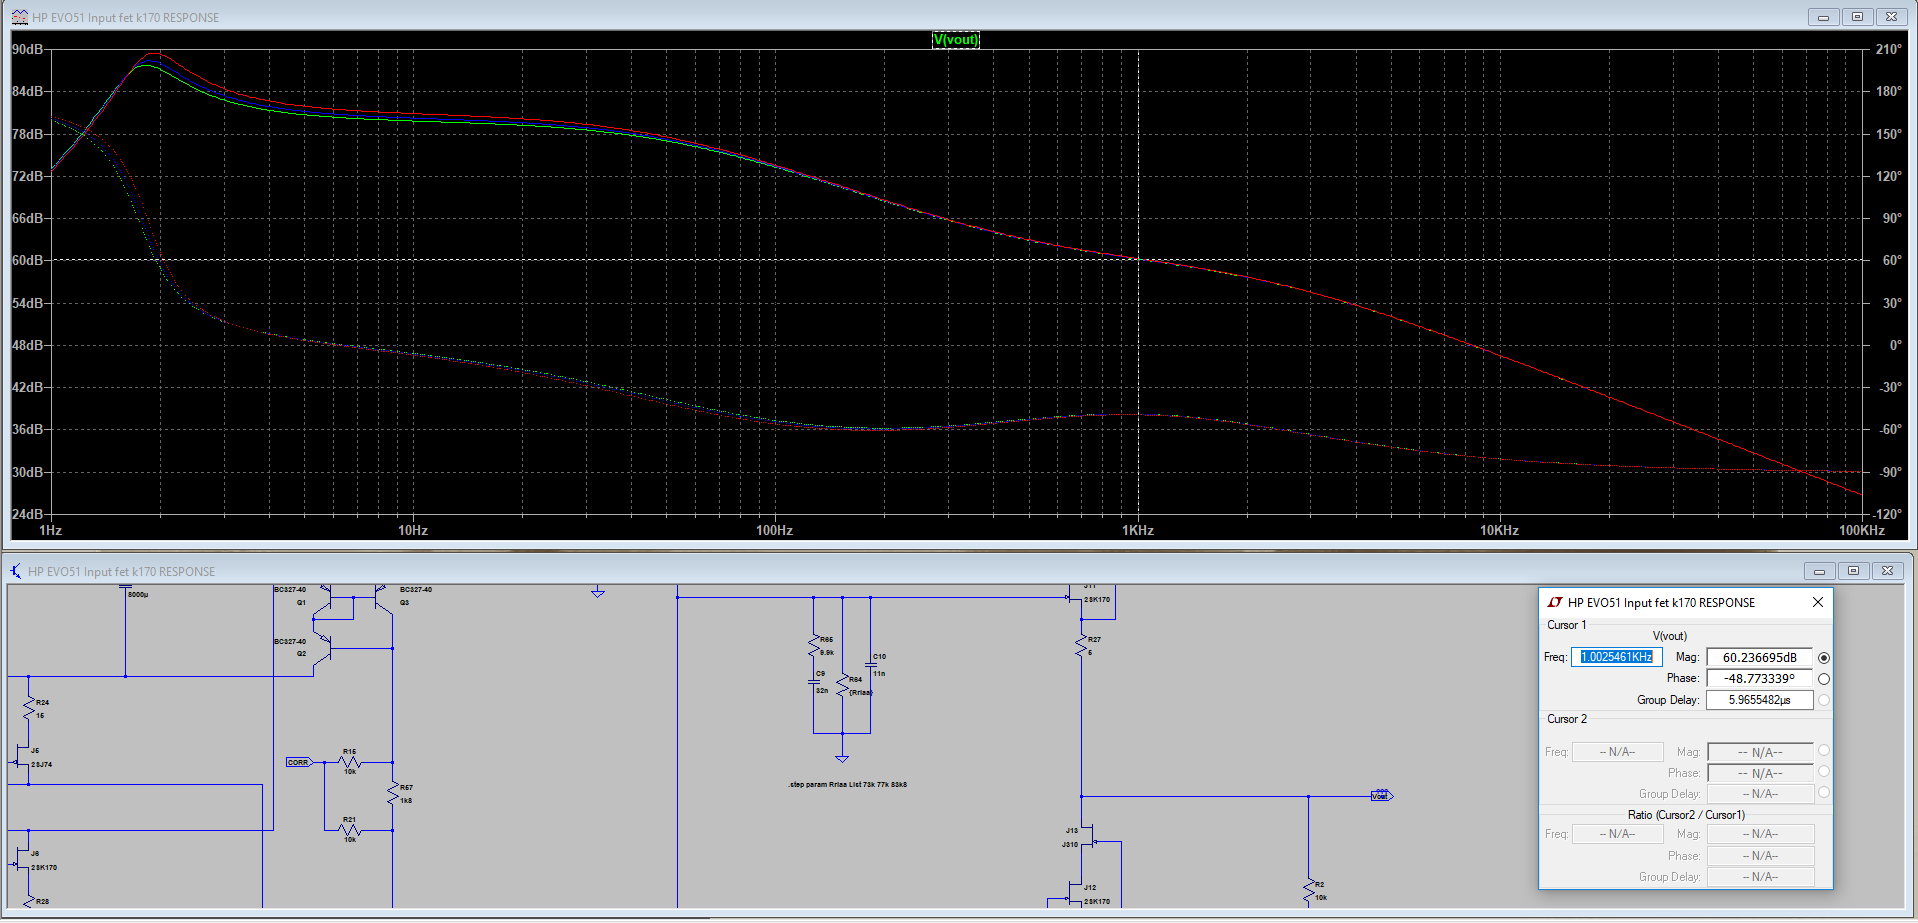Click the 60dB label on the magnitude axis

pos(28,260)
